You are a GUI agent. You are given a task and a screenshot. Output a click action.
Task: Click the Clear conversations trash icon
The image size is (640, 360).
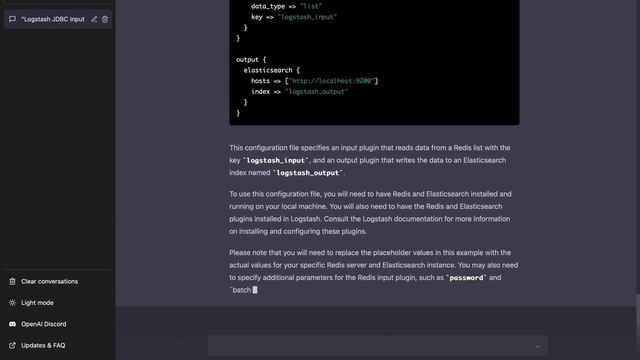point(12,282)
